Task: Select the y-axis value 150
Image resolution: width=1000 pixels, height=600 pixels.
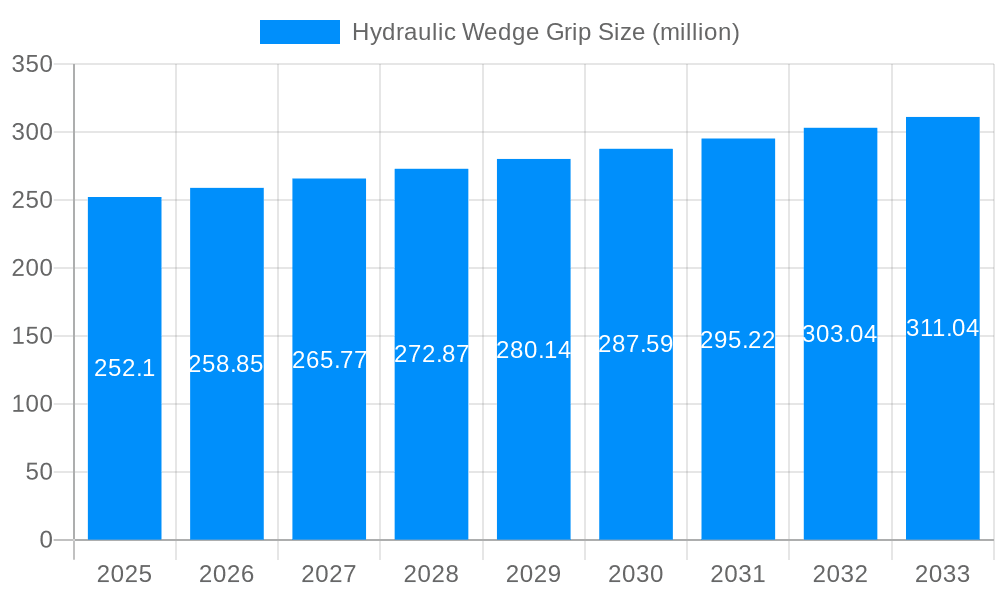Action: pyautogui.click(x=31, y=336)
